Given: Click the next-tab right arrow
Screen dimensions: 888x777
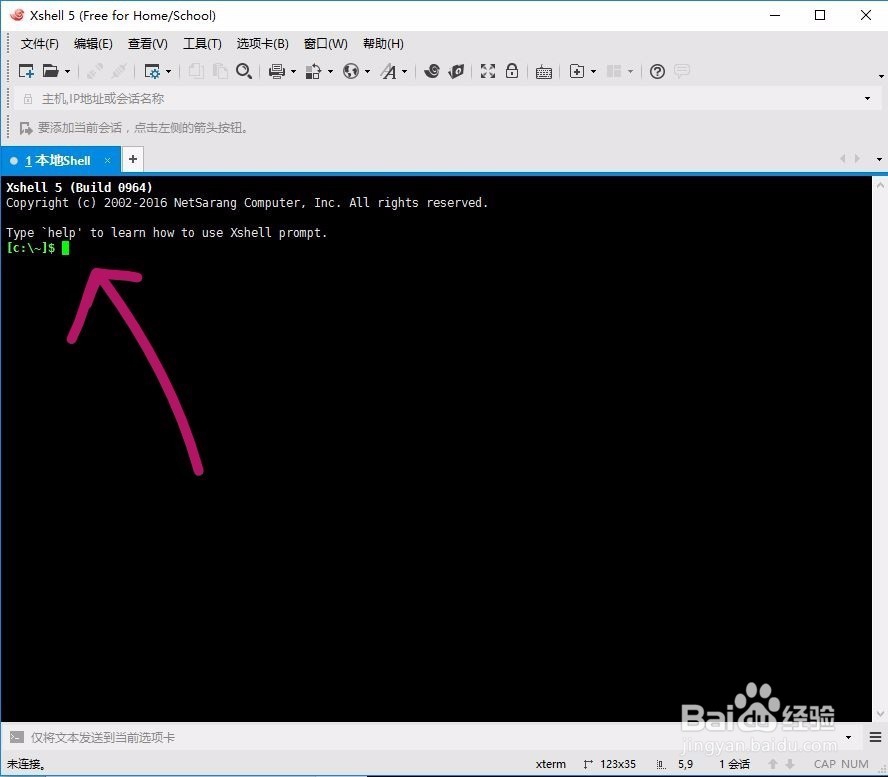Looking at the screenshot, I should [x=857, y=159].
